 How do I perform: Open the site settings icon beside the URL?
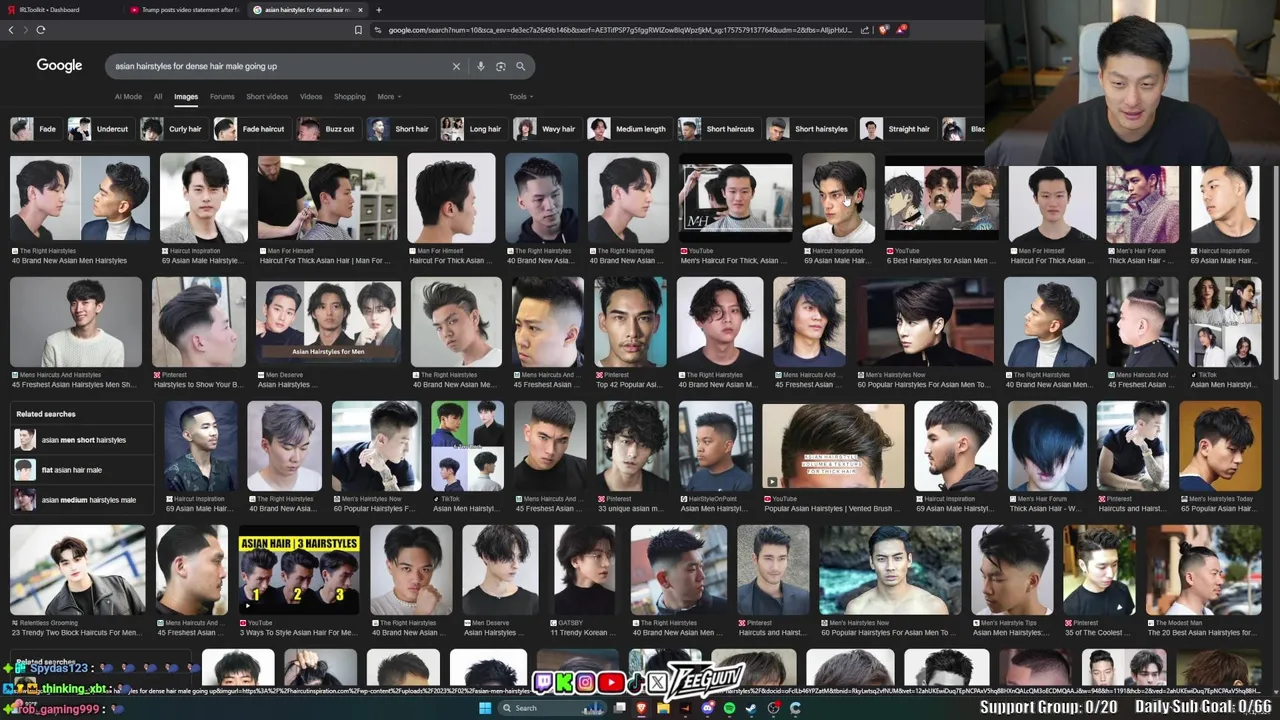pyautogui.click(x=378, y=30)
